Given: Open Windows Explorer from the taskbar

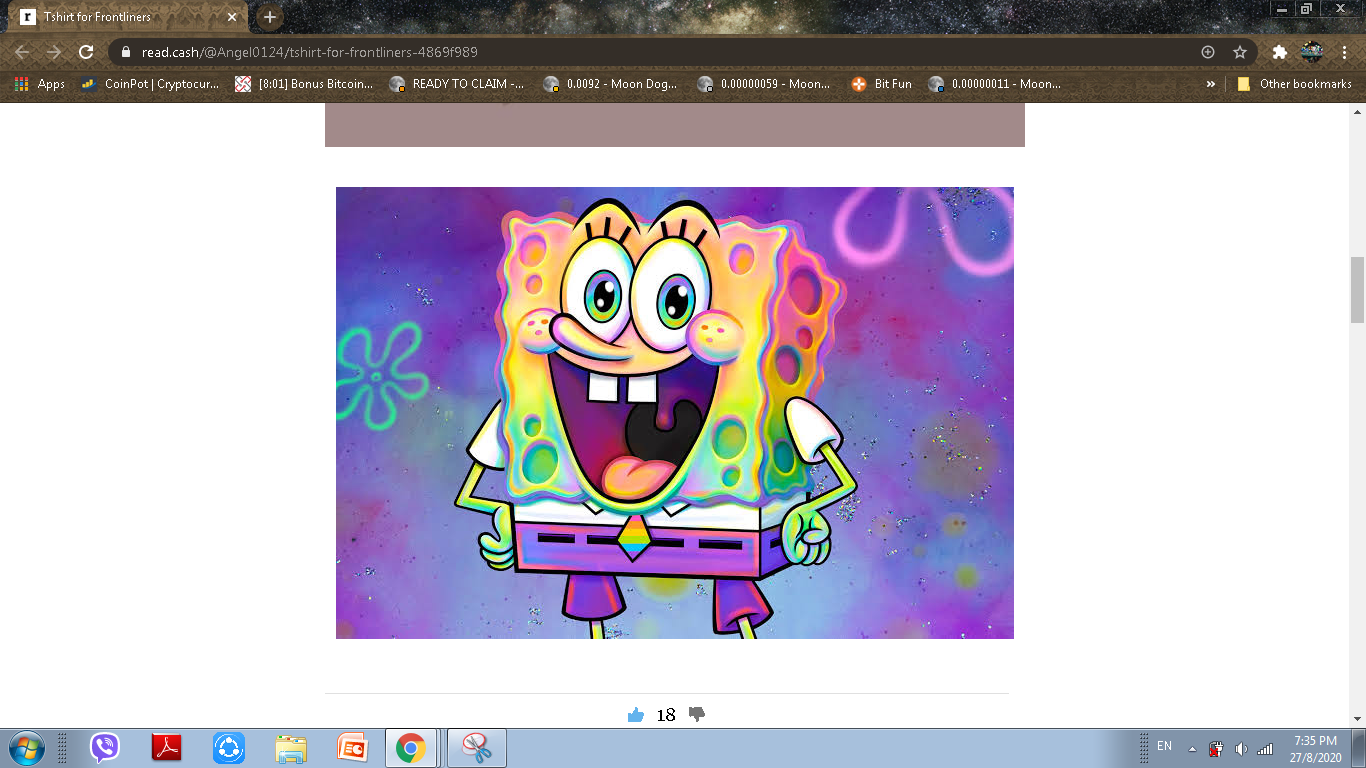Looking at the screenshot, I should click(x=291, y=748).
